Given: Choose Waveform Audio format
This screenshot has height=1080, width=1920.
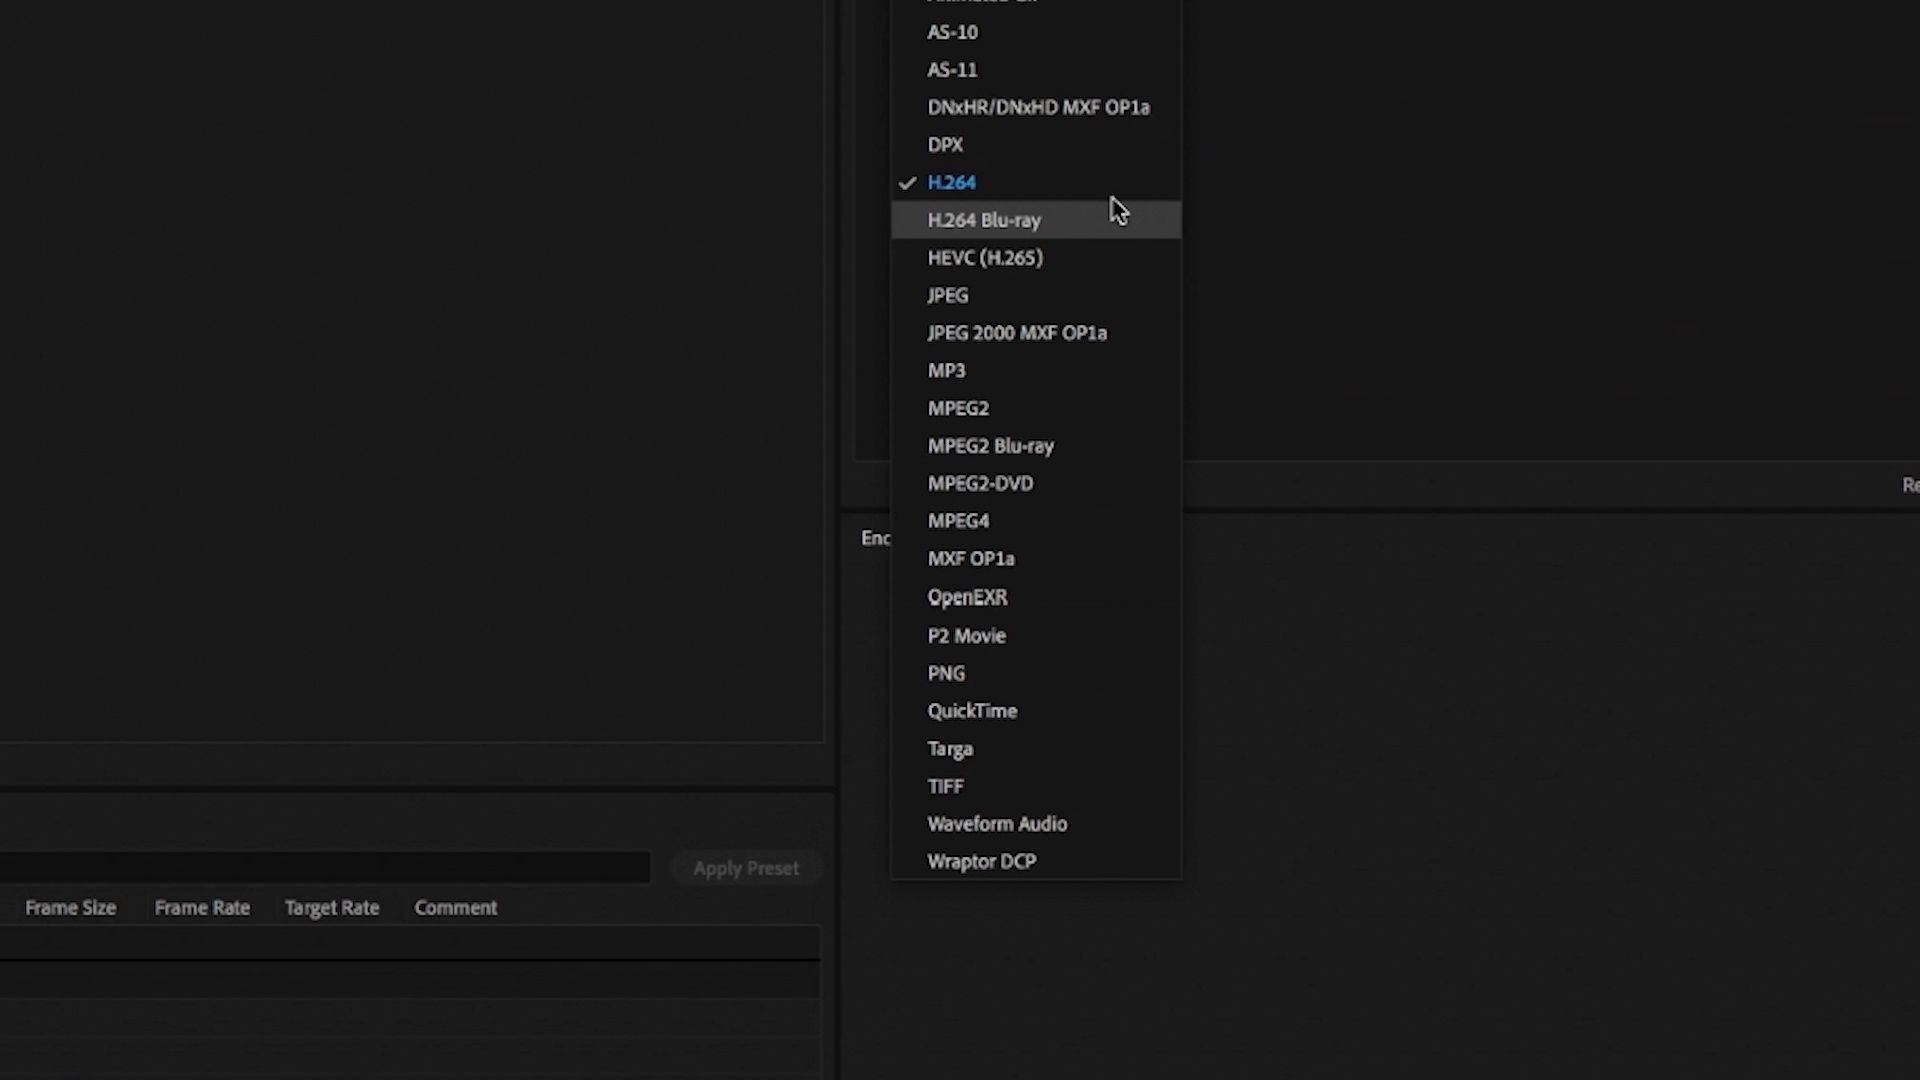Looking at the screenshot, I should tap(1036, 824).
